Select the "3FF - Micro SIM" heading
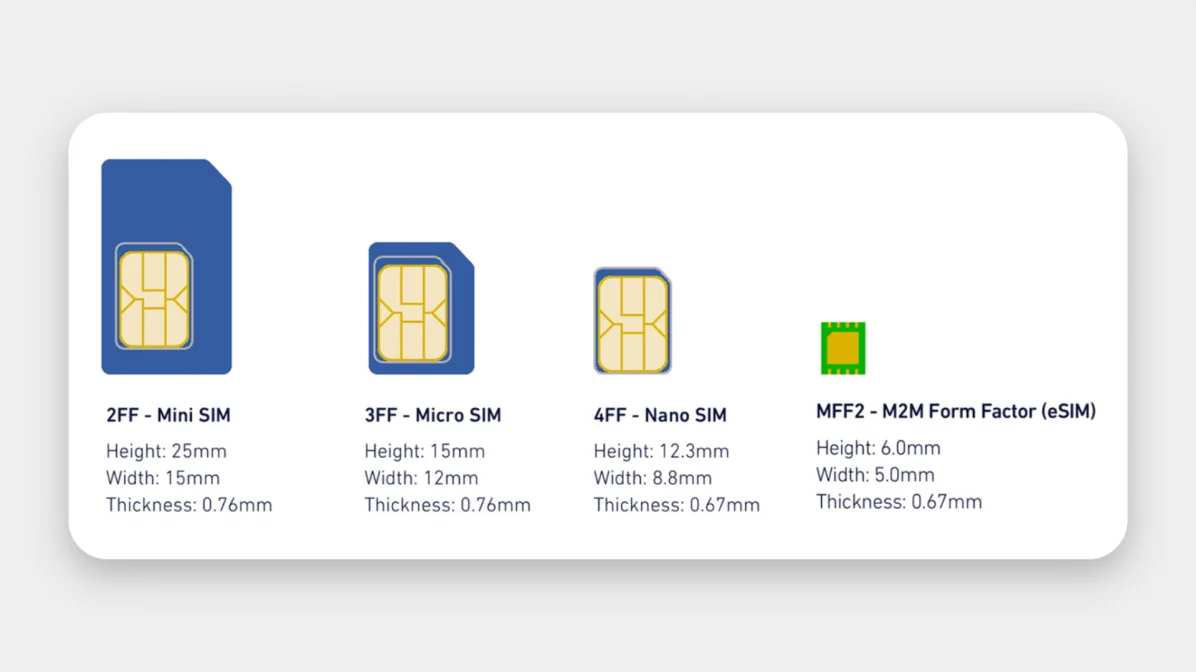This screenshot has width=1196, height=672. click(432, 415)
